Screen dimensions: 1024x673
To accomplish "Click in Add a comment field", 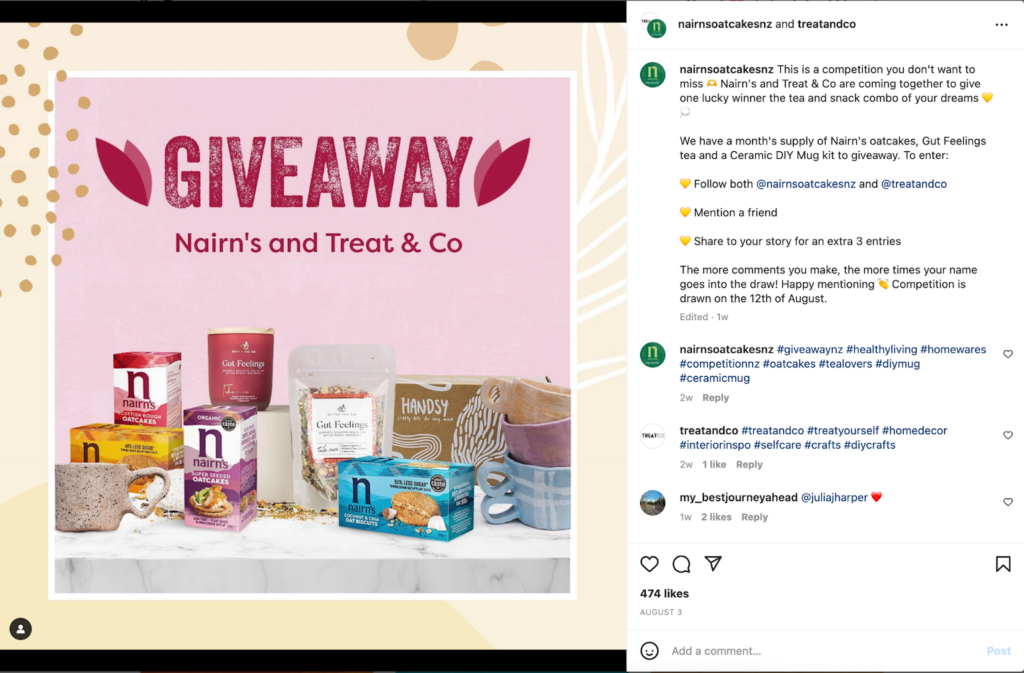I will [x=823, y=651].
